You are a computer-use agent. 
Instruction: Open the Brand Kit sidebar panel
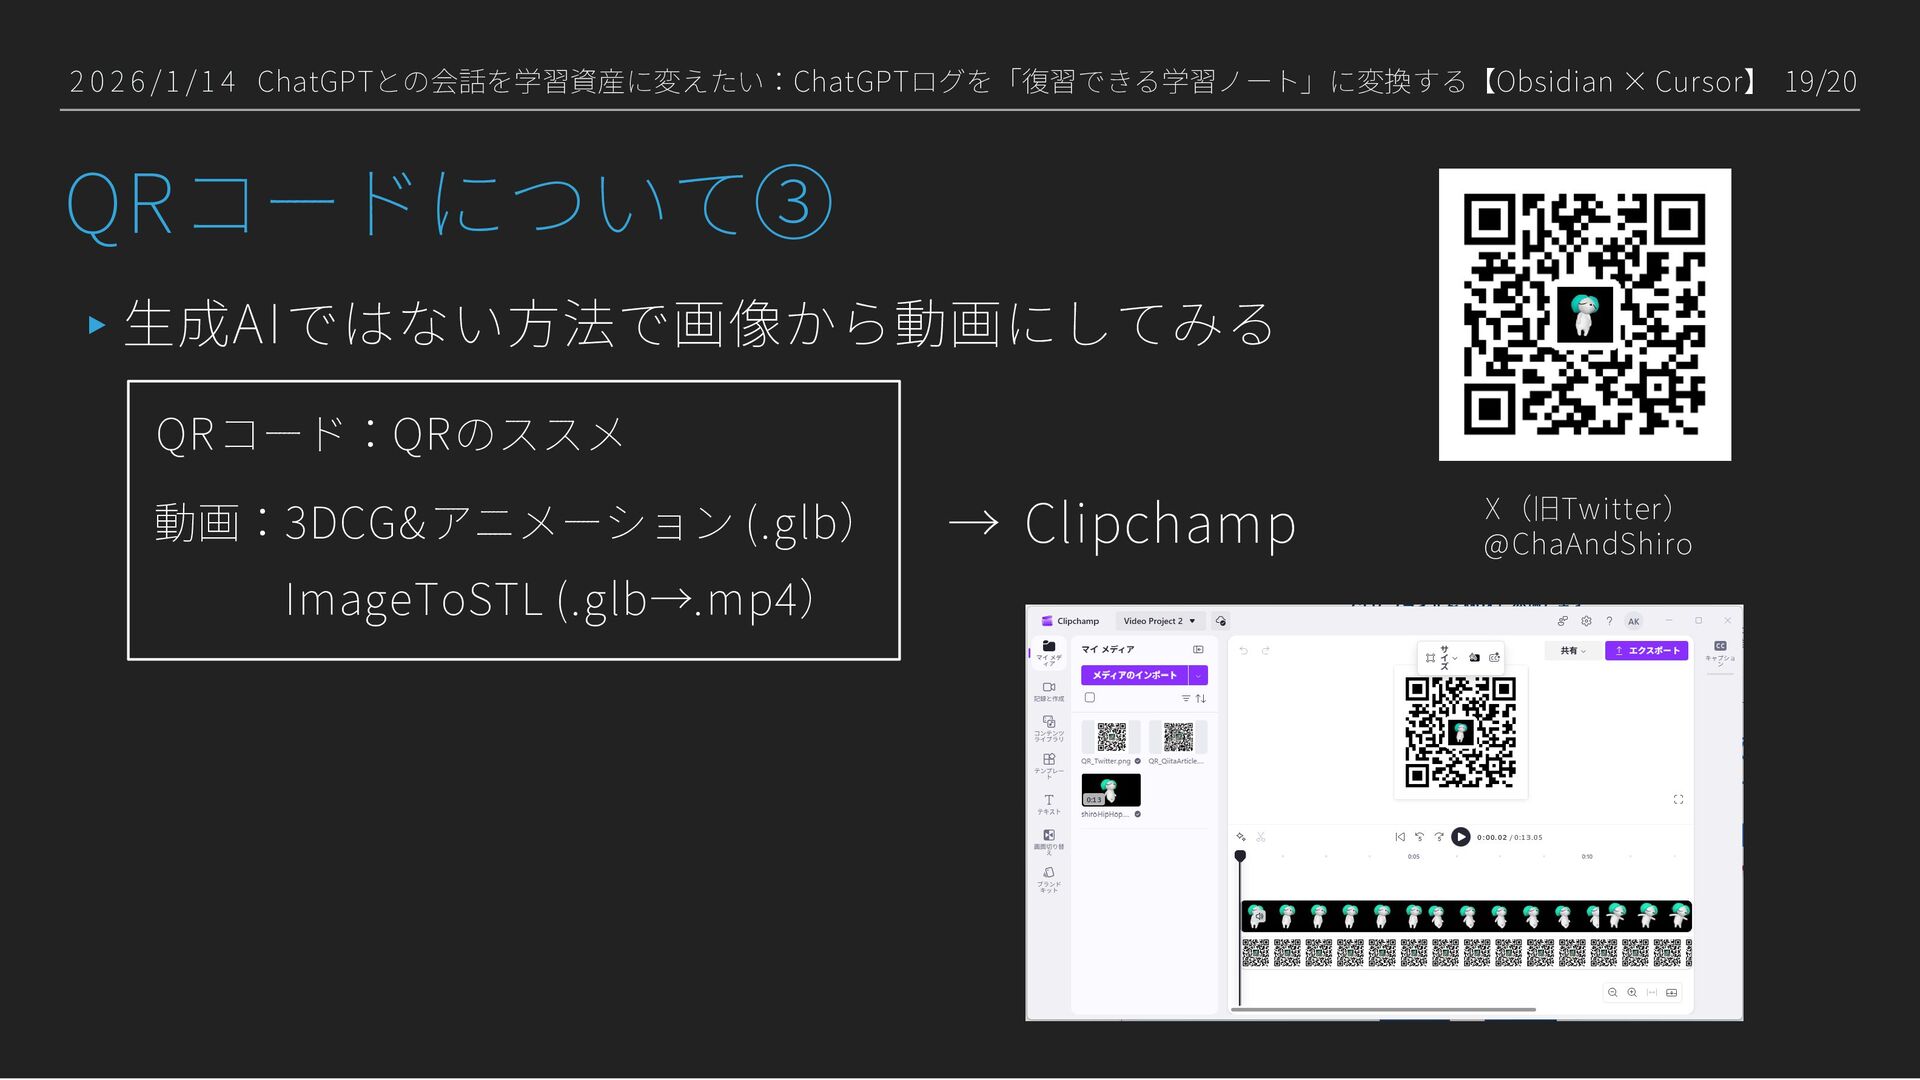pyautogui.click(x=1048, y=876)
